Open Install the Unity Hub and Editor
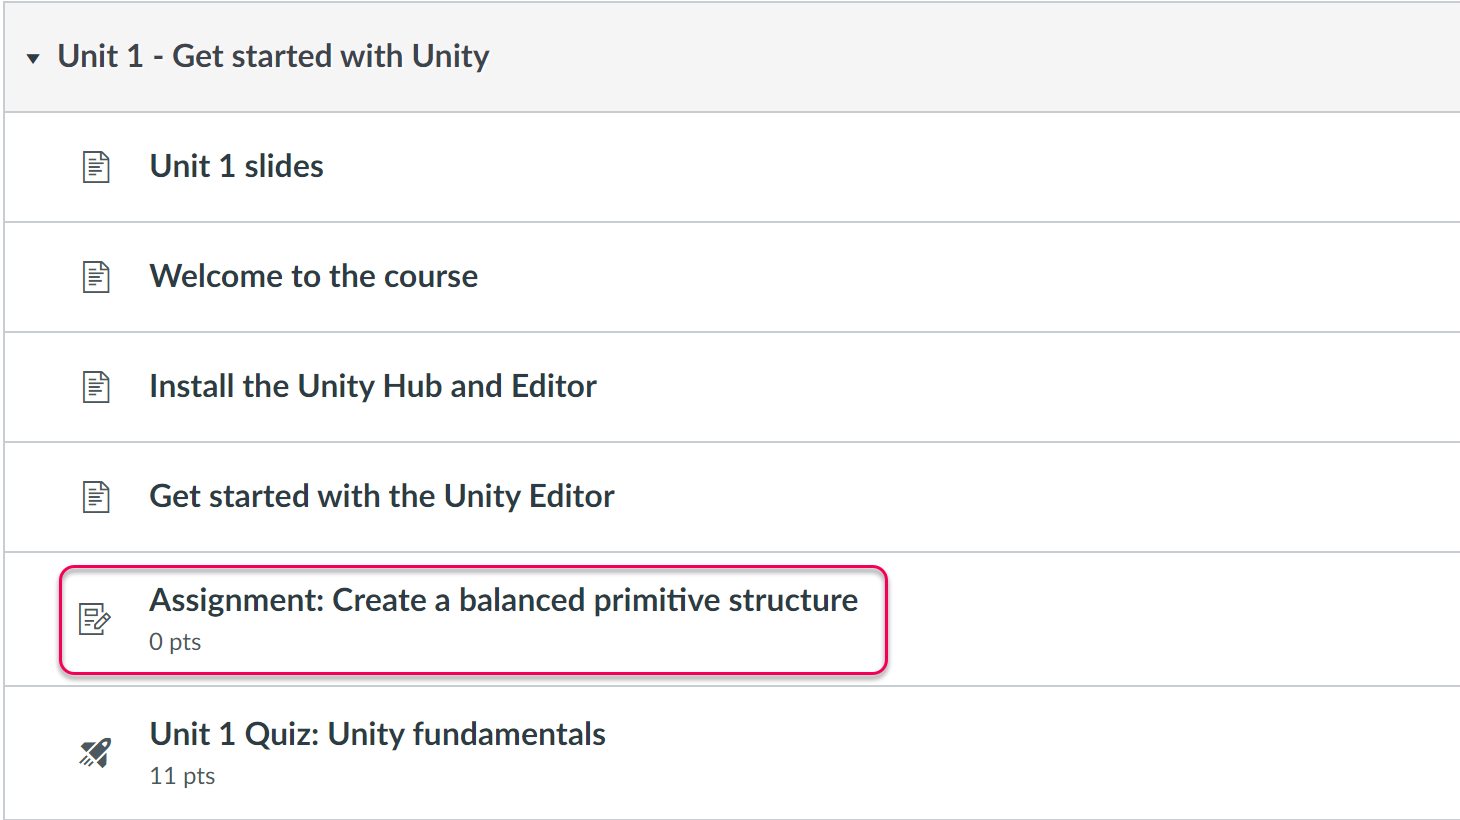Viewport: 1460px width, 820px height. 372,386
